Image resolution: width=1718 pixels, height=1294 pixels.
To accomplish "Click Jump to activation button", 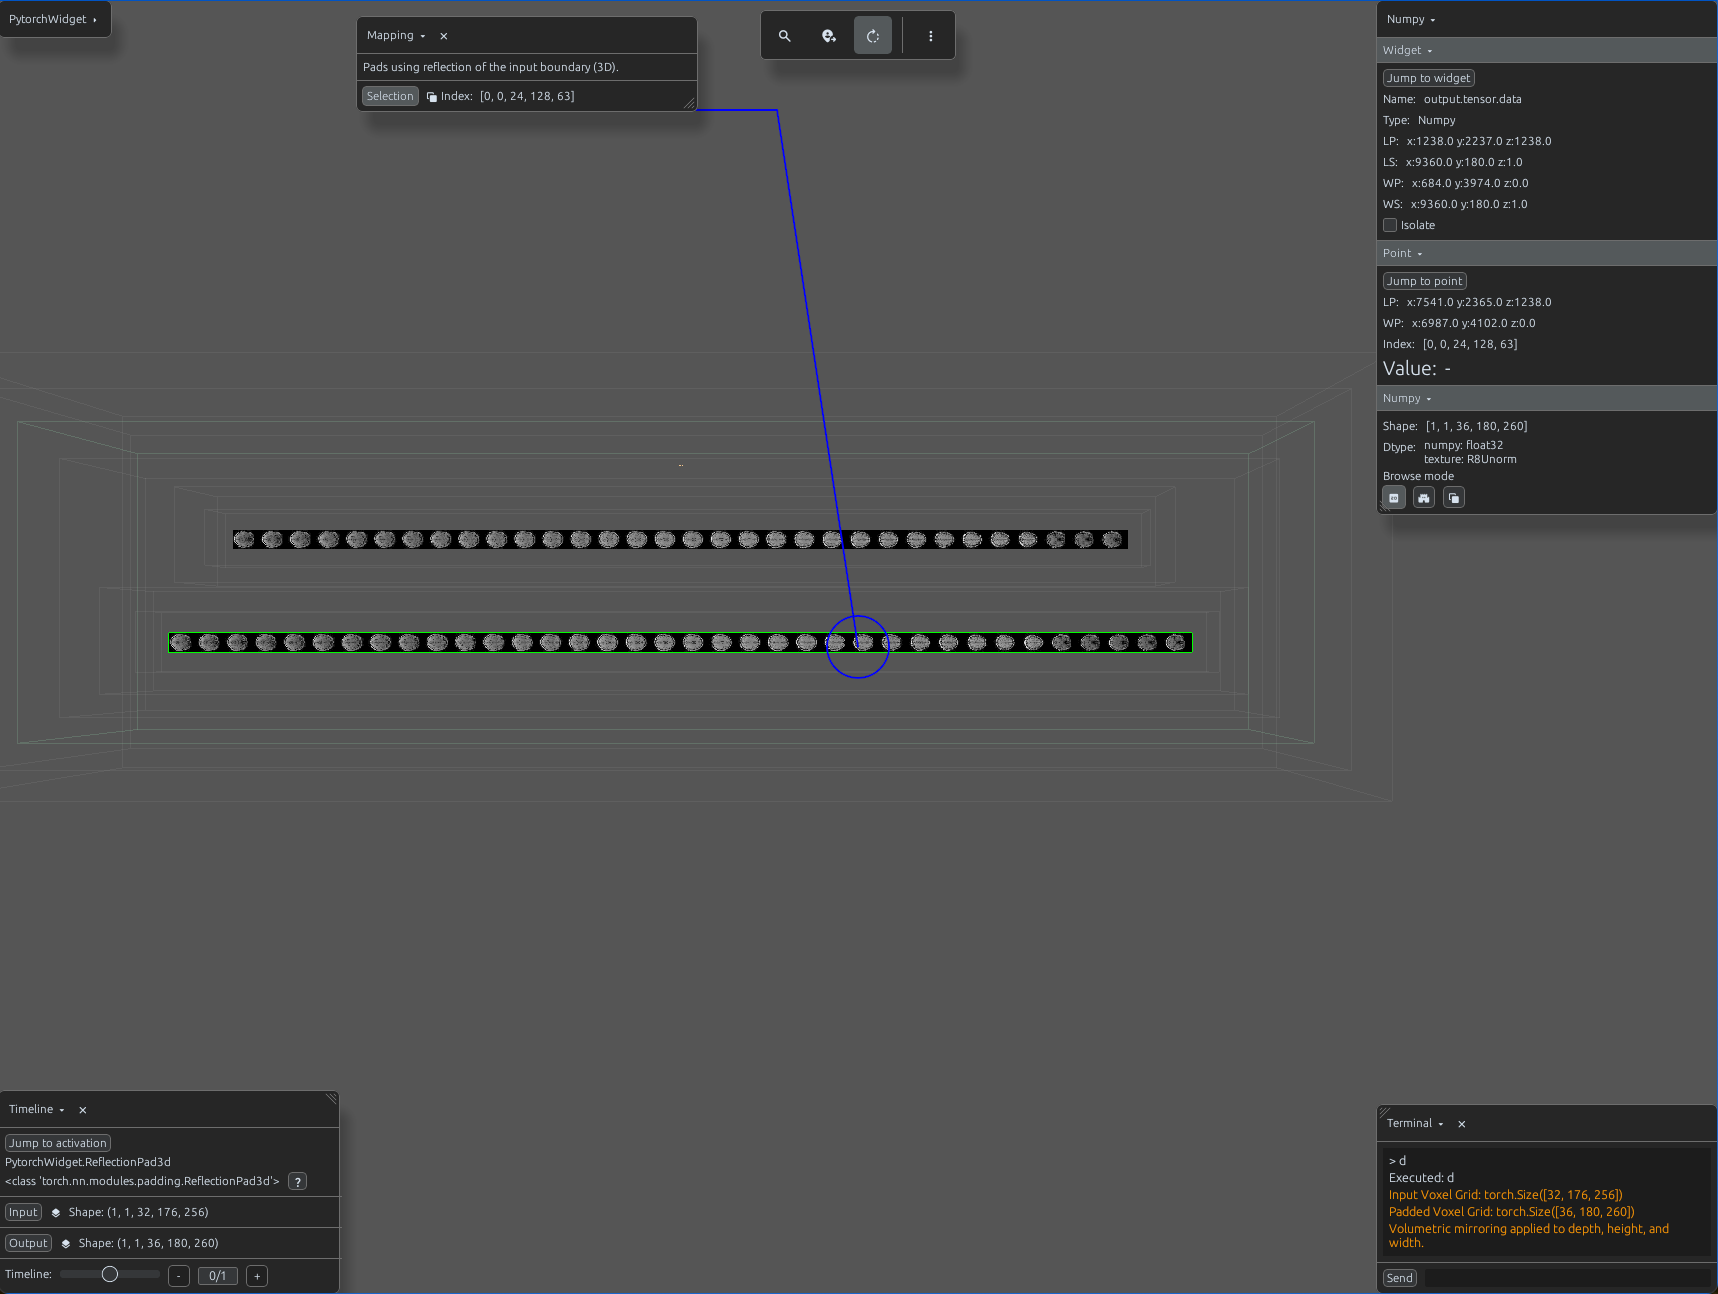I will (x=58, y=1143).
